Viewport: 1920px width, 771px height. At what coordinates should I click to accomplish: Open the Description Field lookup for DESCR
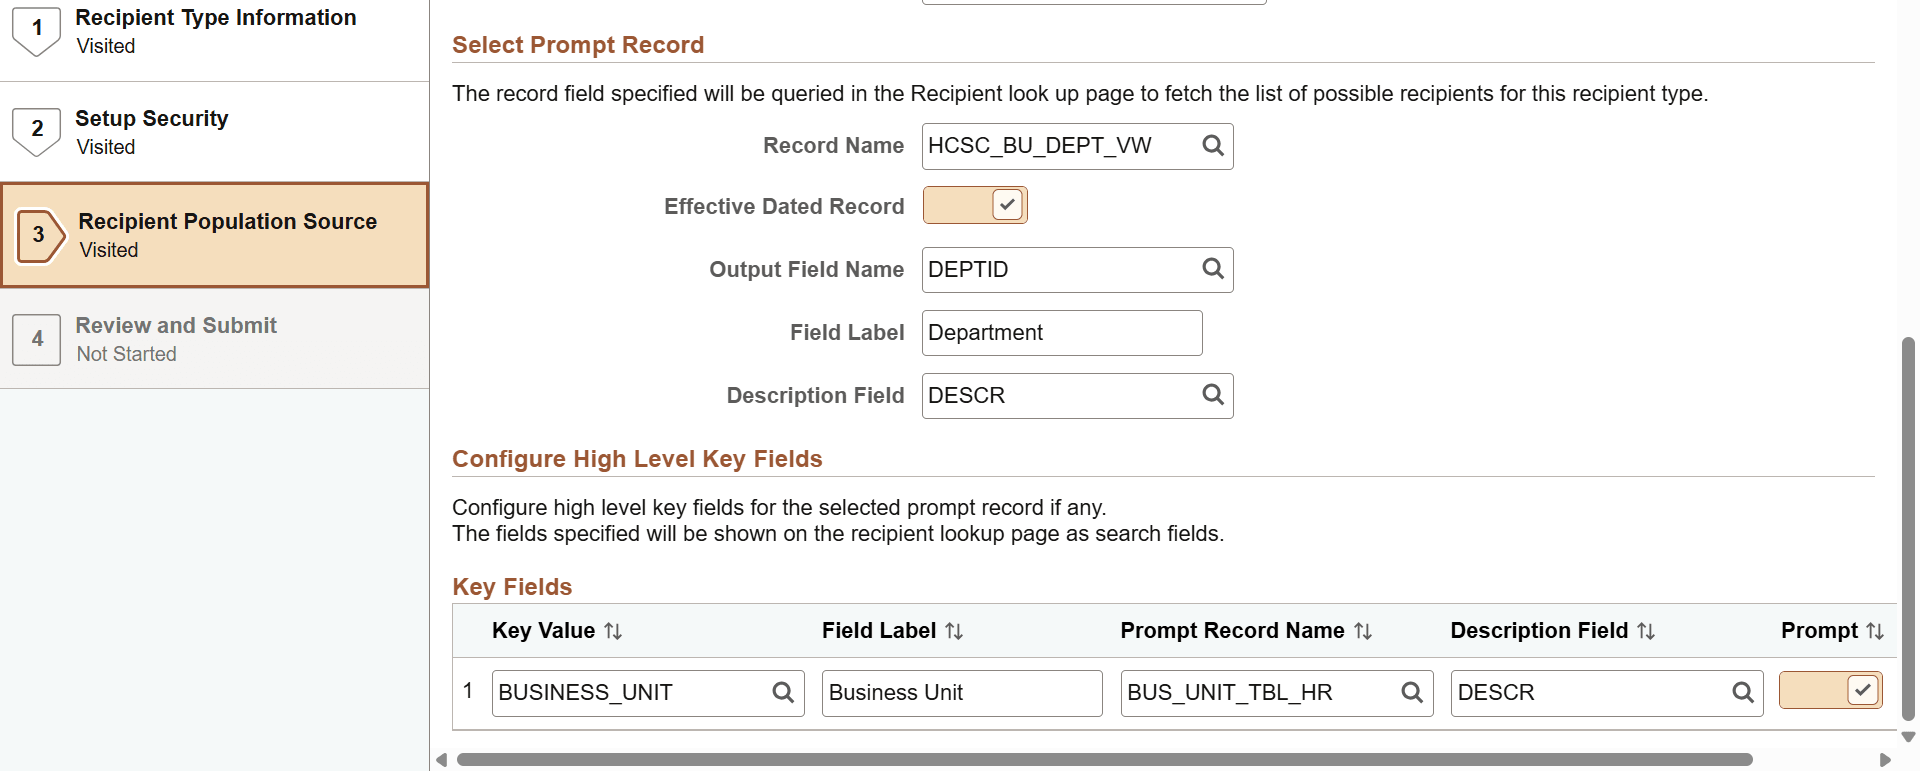tap(1212, 395)
